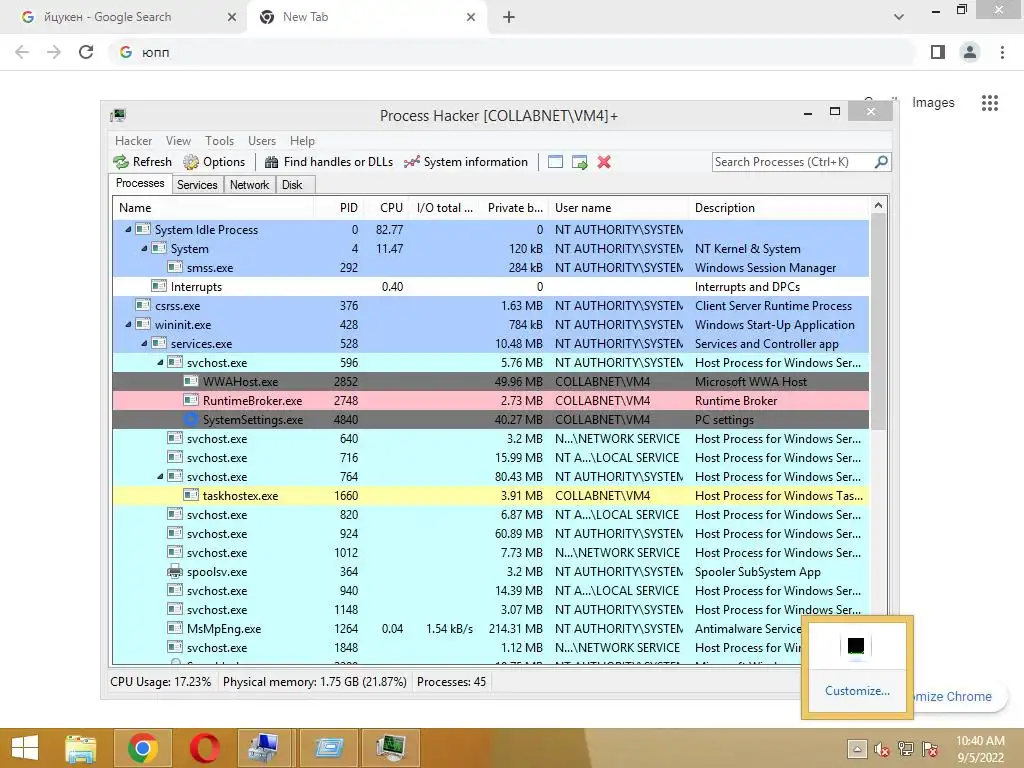Switch to the Network tab
This screenshot has height=768, width=1024.
tap(249, 185)
